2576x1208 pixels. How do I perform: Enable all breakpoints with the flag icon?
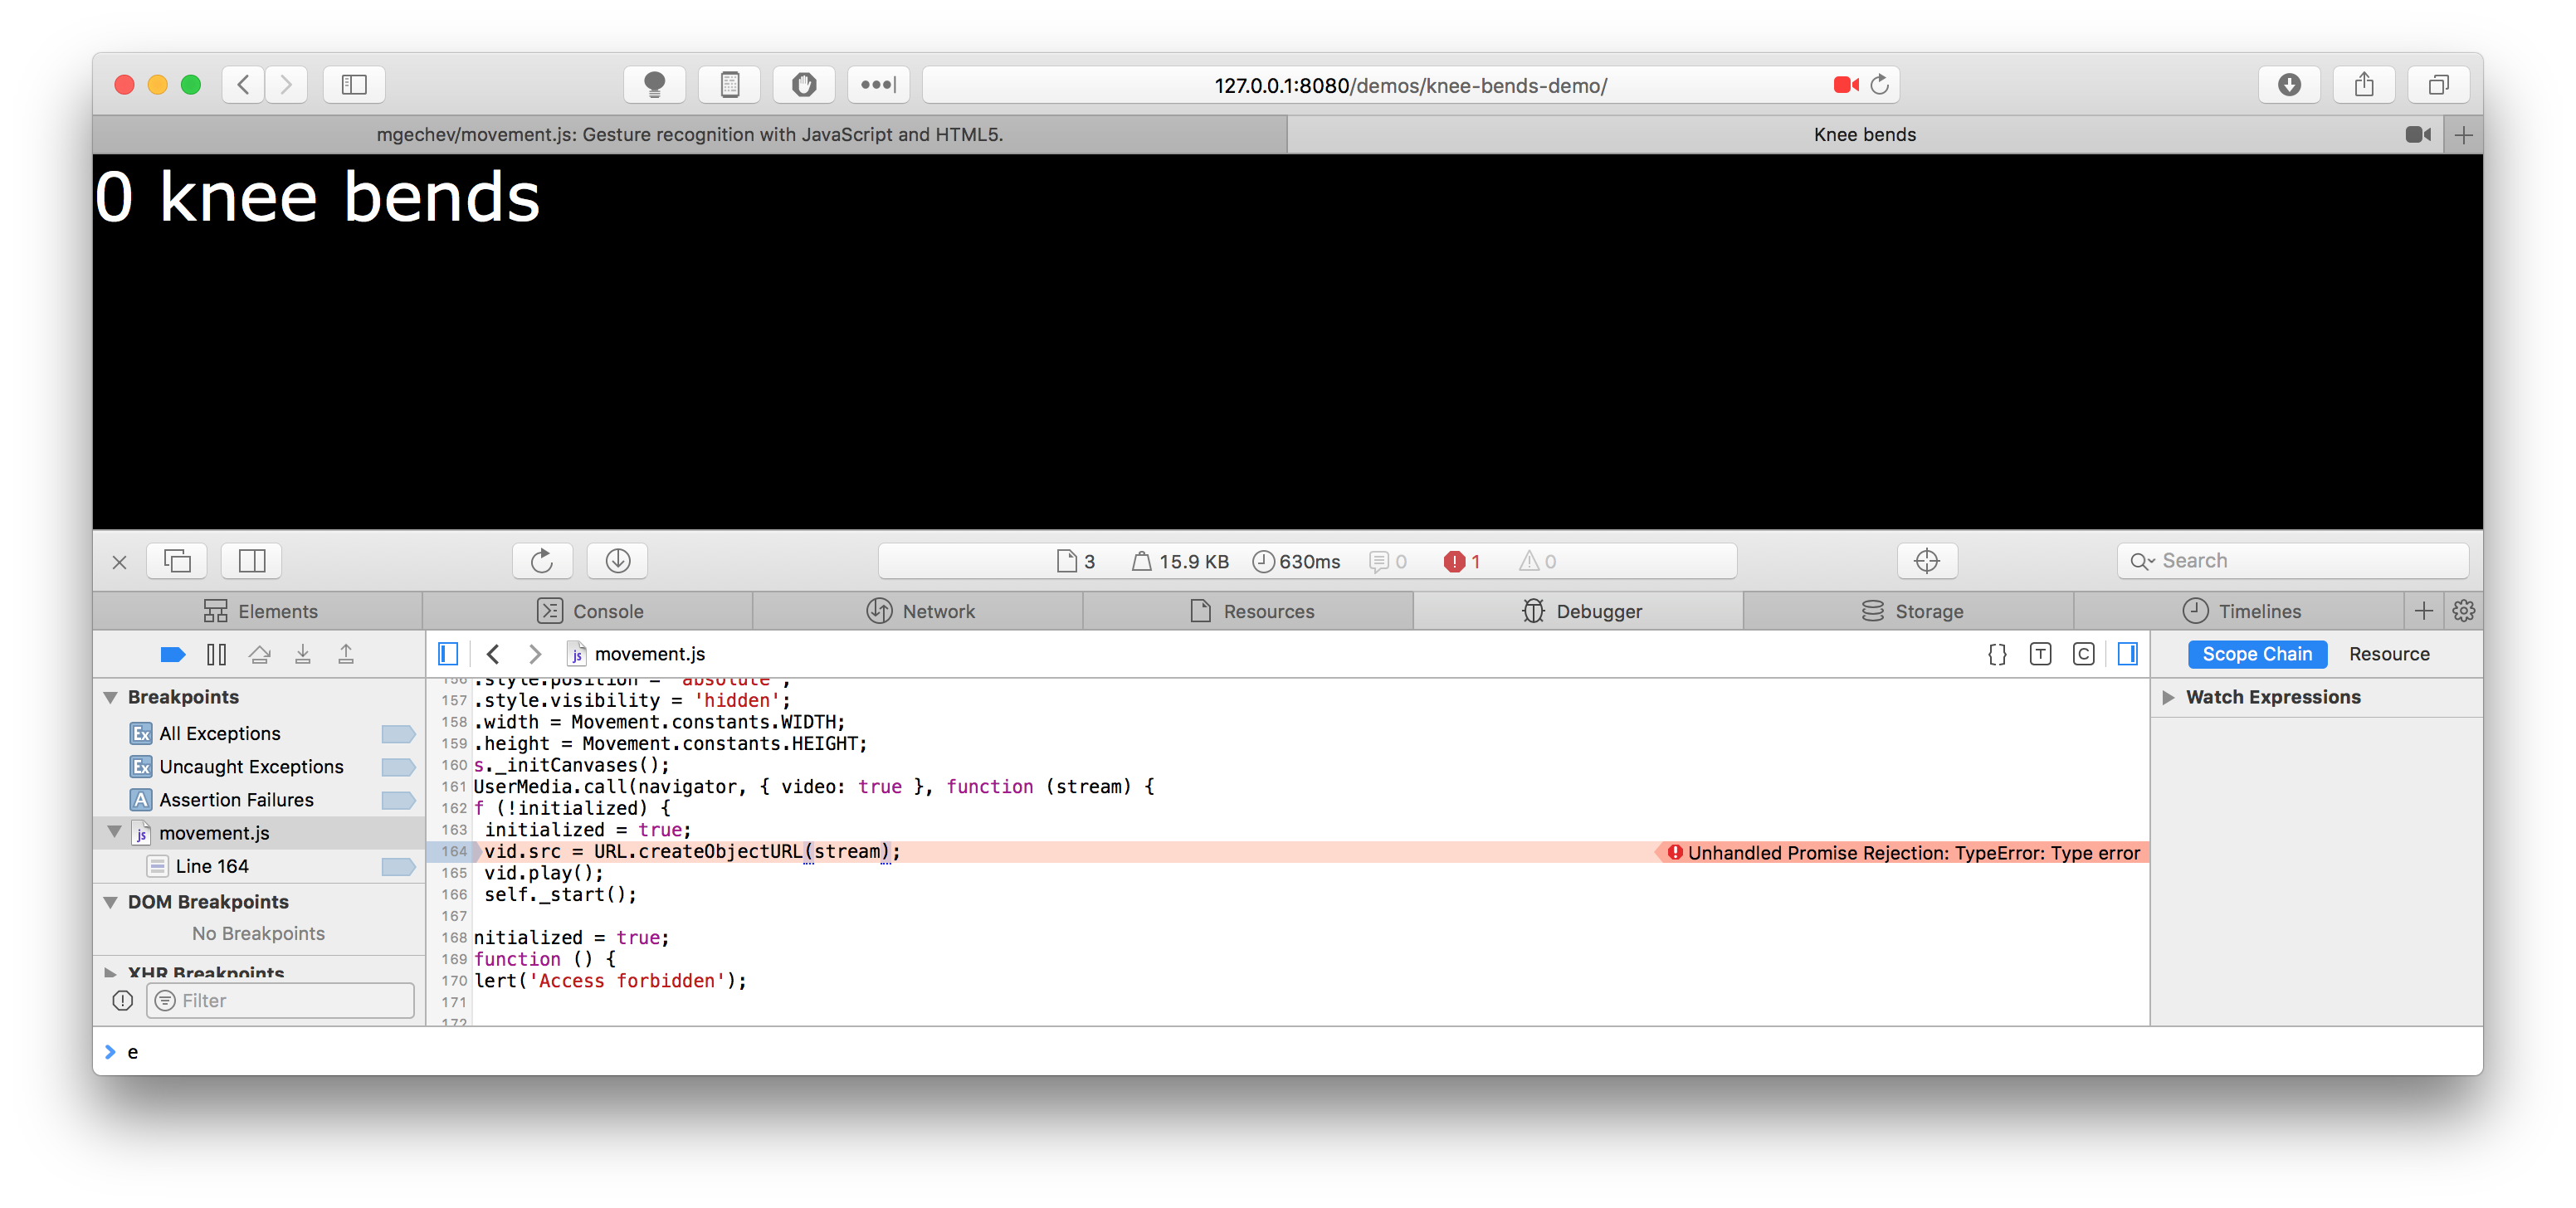pyautogui.click(x=173, y=654)
